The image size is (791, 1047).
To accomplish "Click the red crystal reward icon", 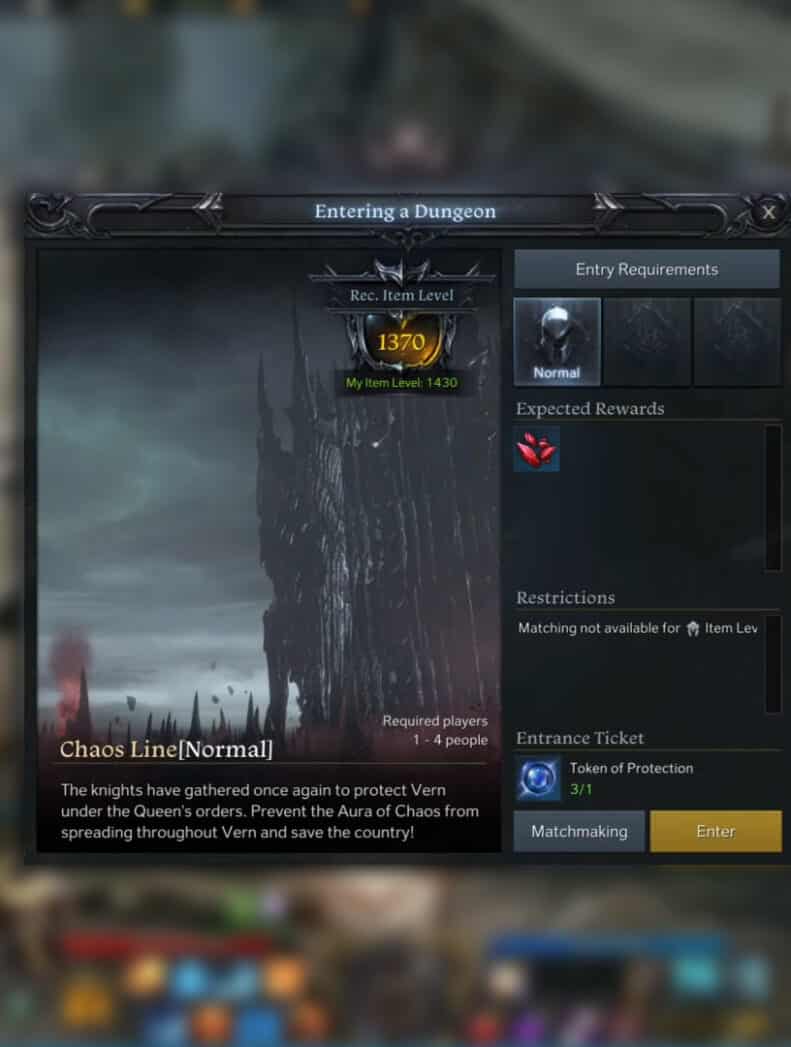I will tap(537, 449).
